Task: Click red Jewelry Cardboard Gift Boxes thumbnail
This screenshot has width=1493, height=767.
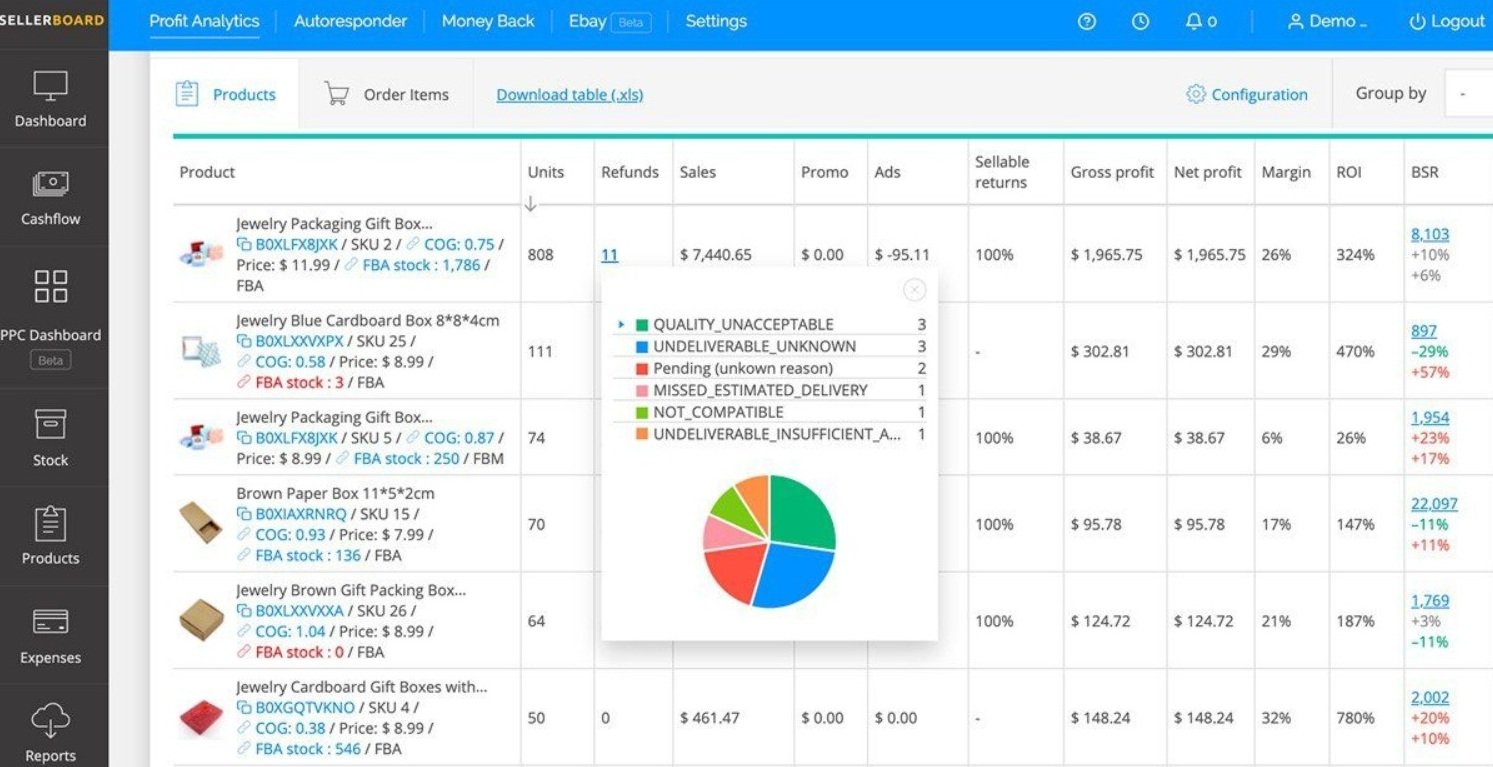Action: (x=201, y=717)
